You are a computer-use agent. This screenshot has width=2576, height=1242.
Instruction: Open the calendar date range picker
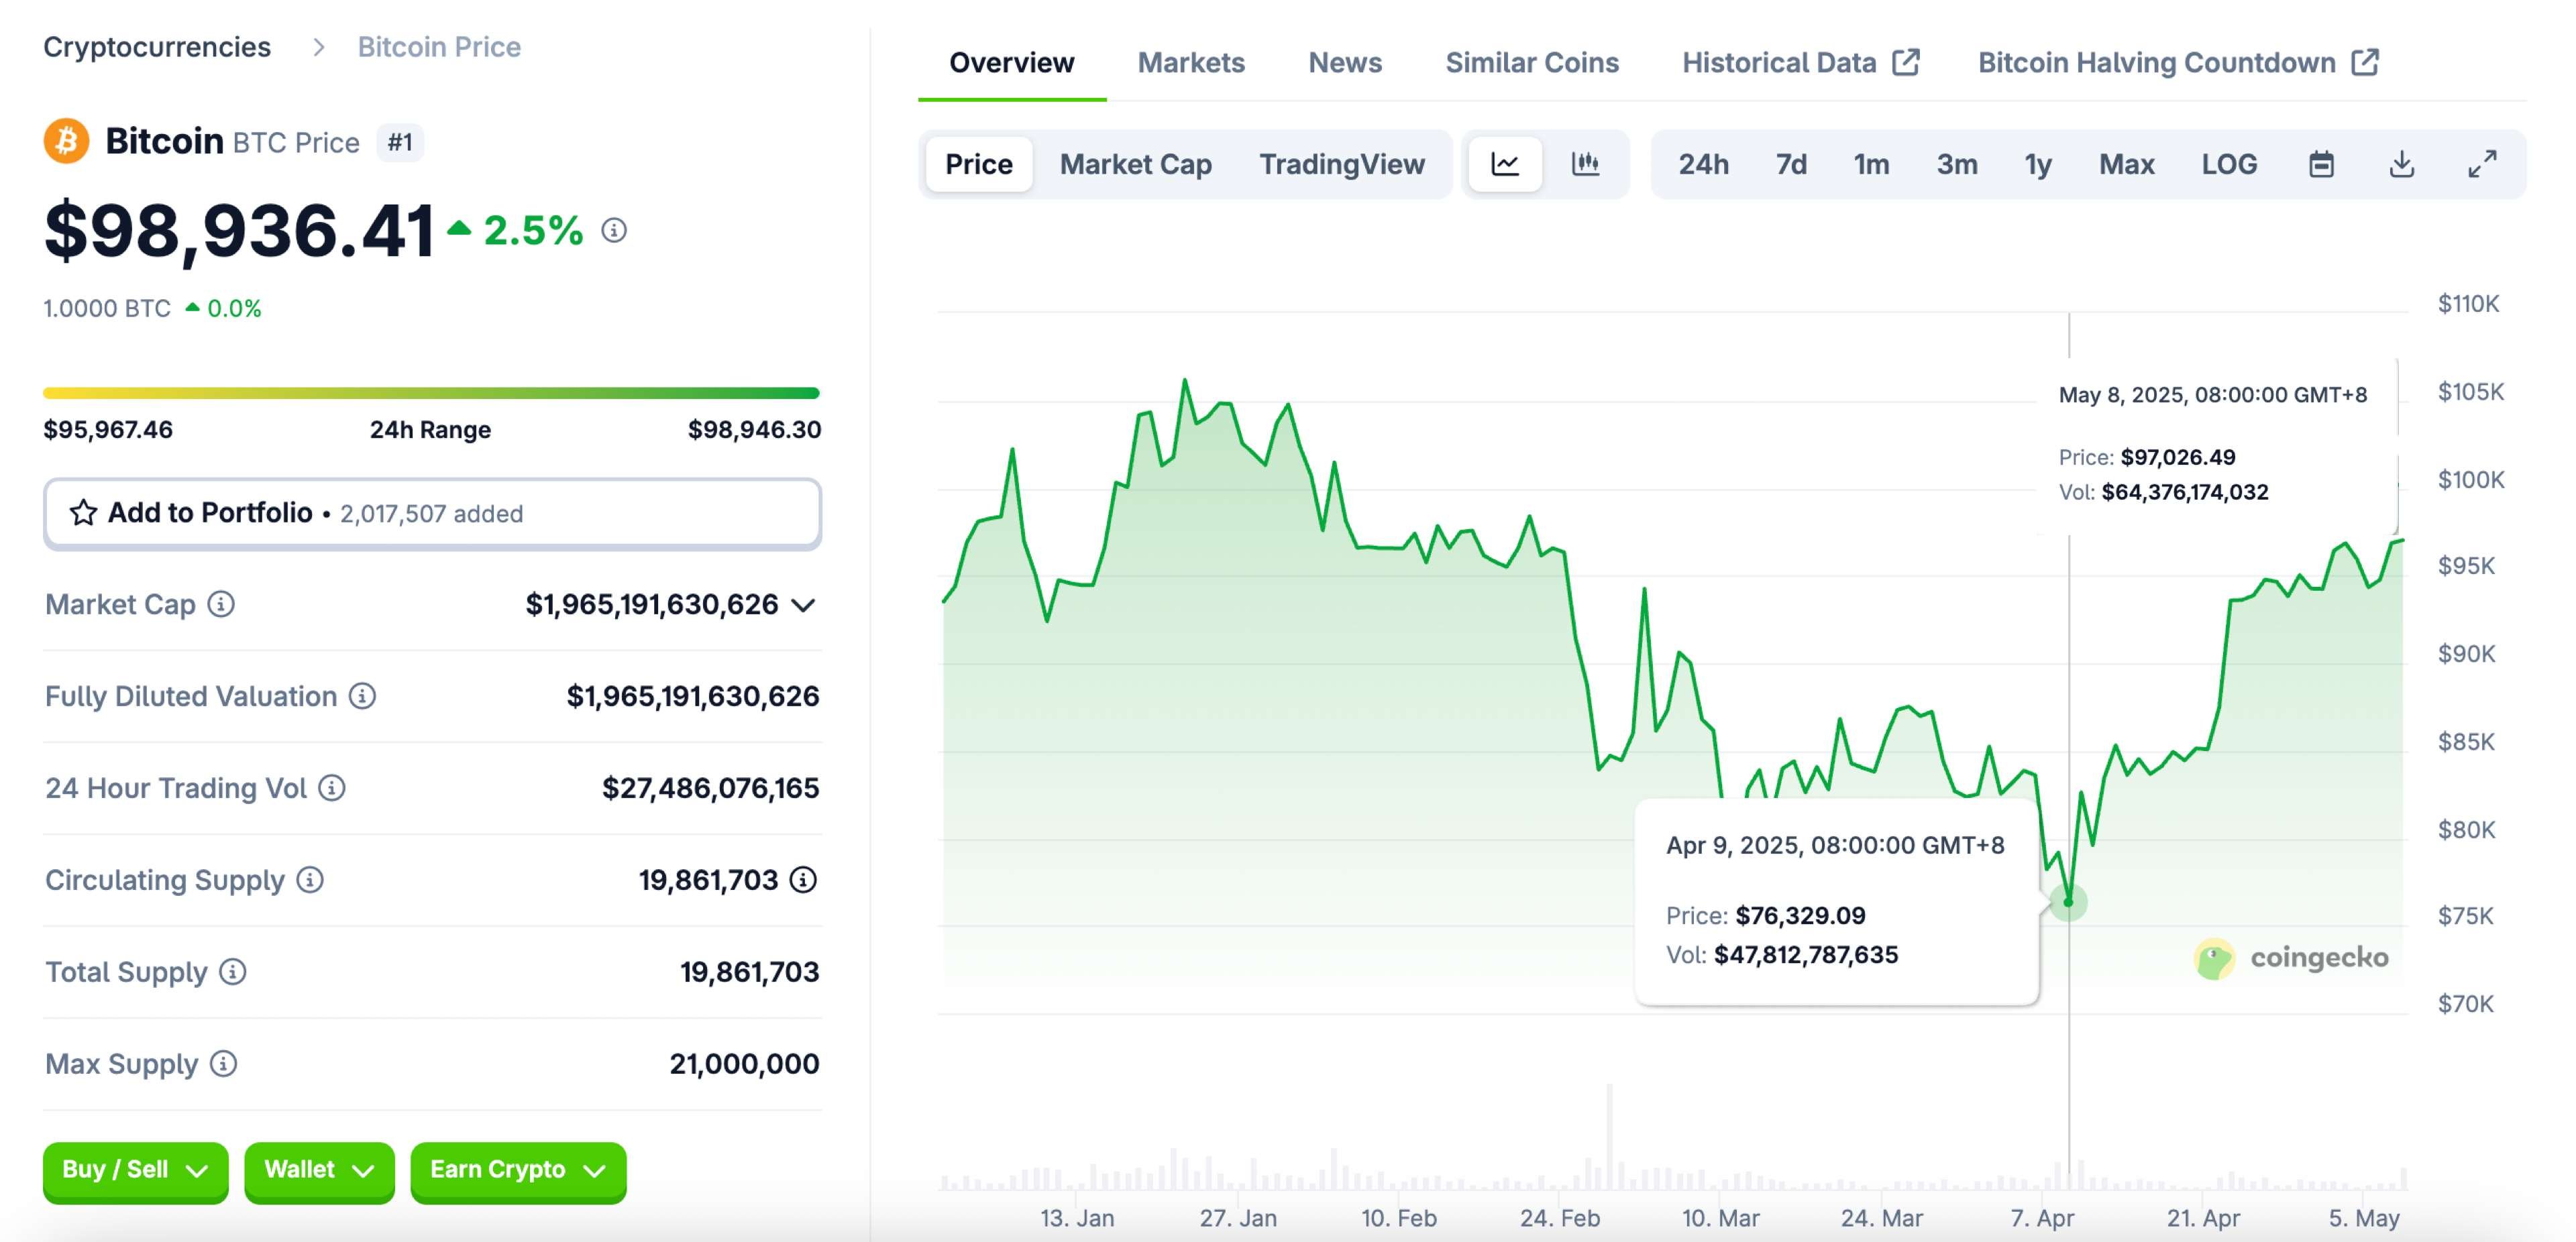click(2321, 164)
